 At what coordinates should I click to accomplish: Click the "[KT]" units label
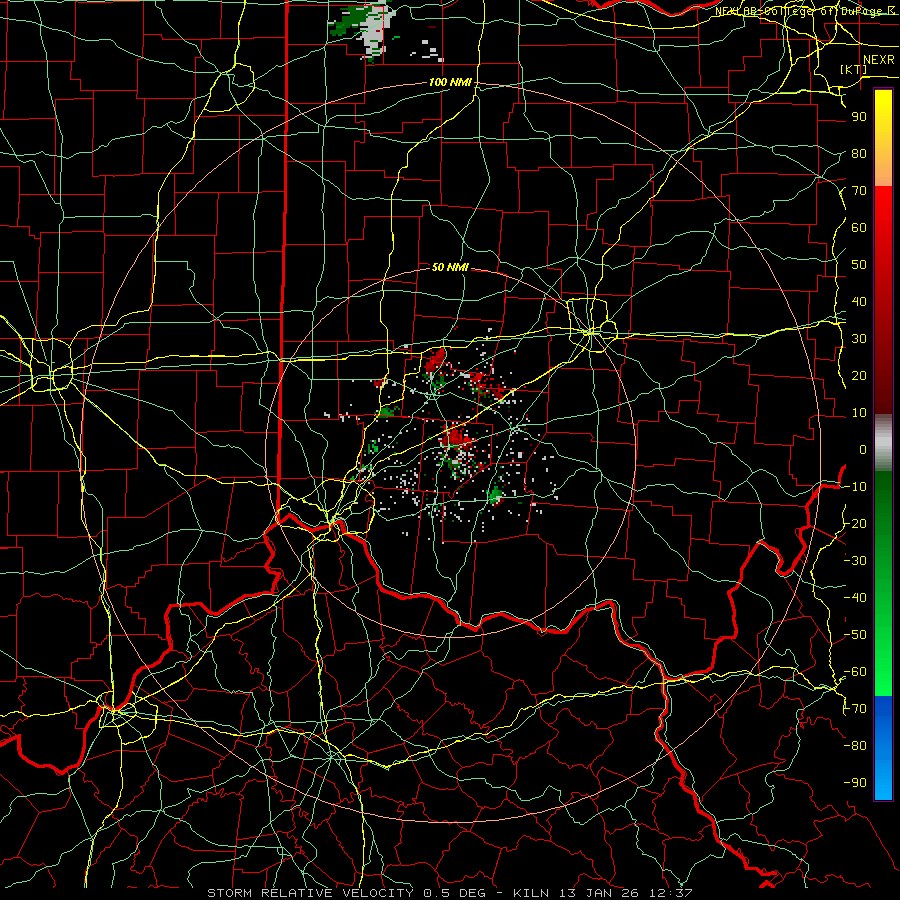pyautogui.click(x=852, y=69)
